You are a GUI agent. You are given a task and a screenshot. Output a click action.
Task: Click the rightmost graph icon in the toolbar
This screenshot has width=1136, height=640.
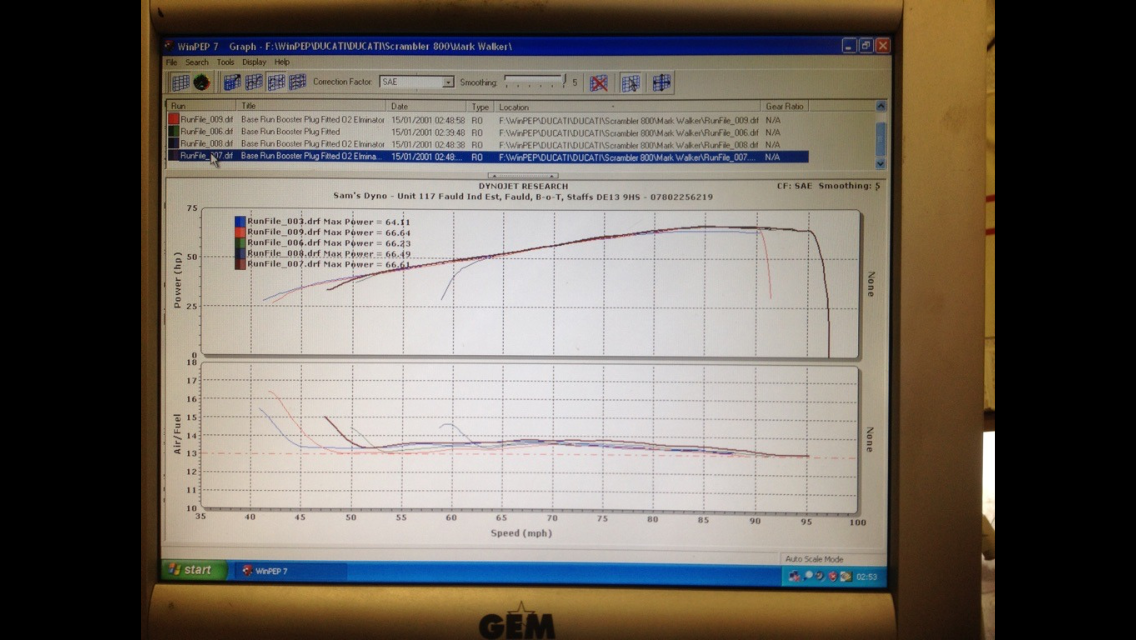point(662,83)
